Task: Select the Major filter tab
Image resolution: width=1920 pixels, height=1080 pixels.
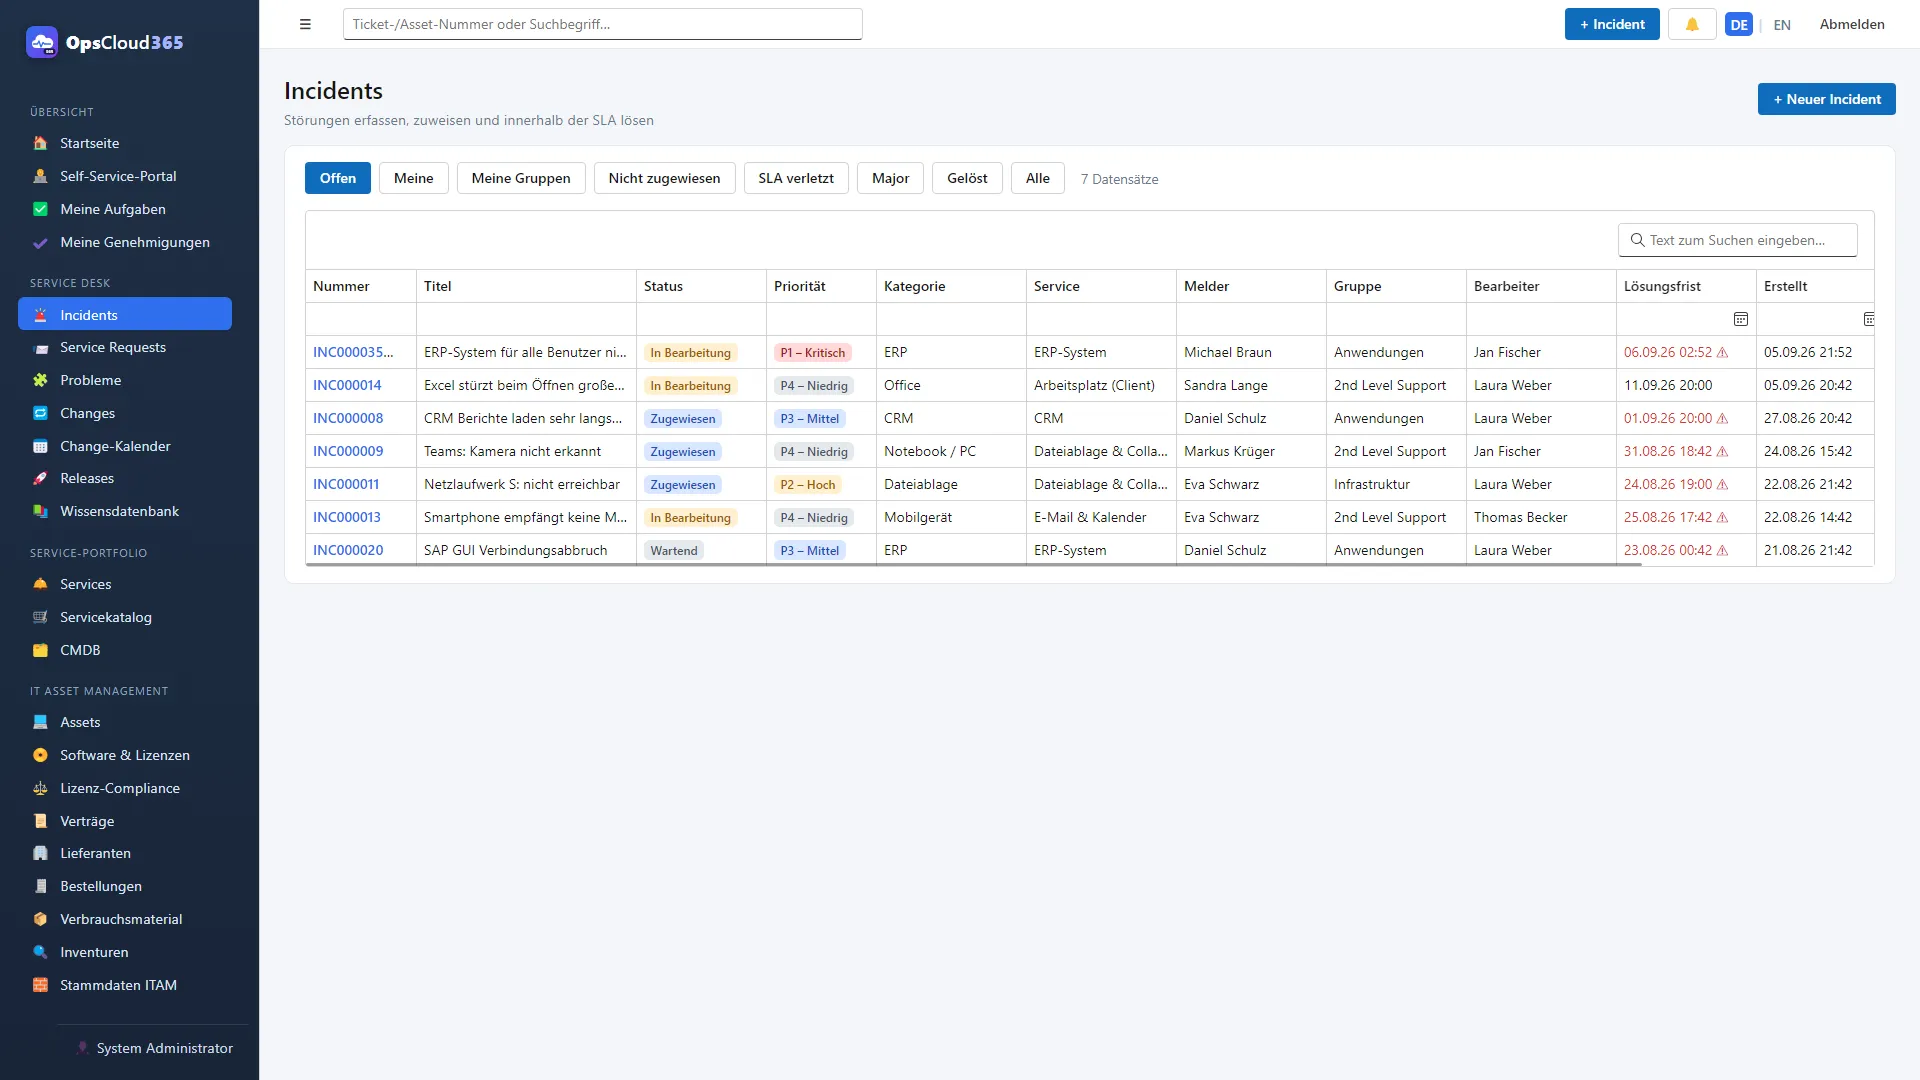Action: [890, 178]
